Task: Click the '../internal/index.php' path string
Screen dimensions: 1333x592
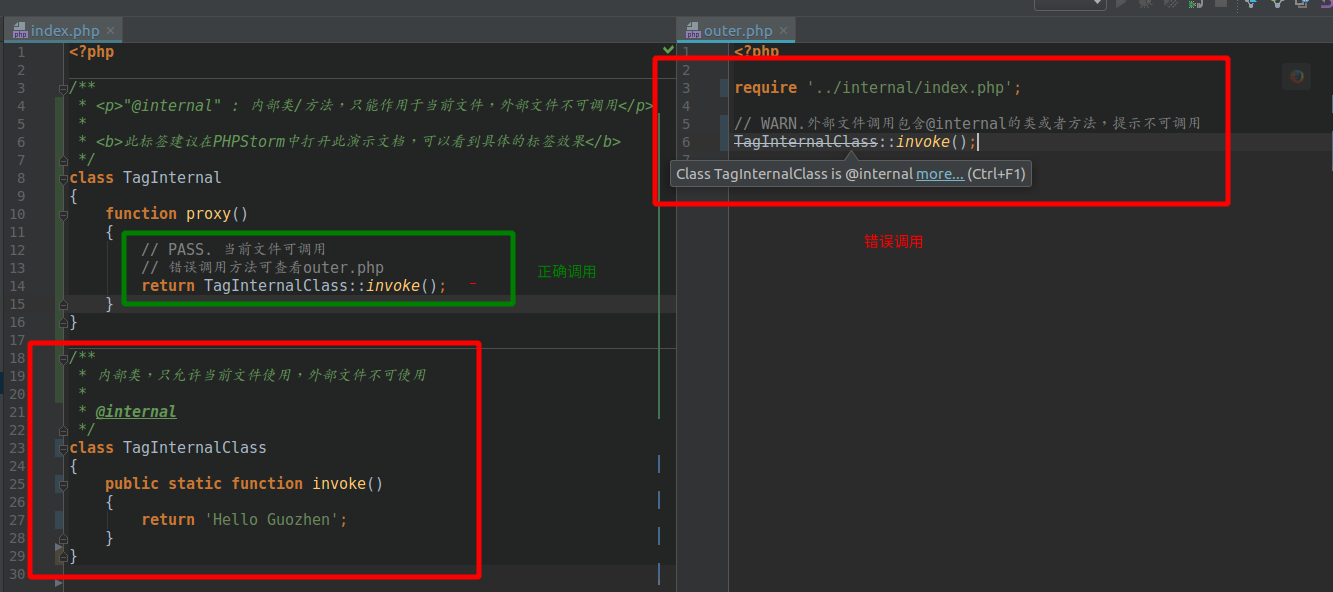Action: tap(910, 88)
